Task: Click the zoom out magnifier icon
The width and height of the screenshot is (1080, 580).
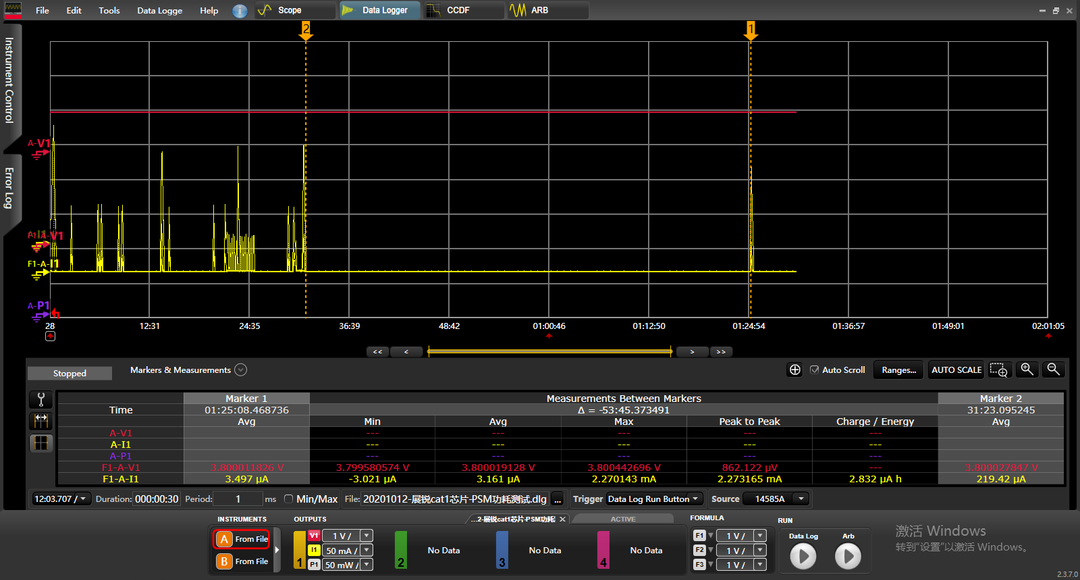Action: coord(1052,370)
